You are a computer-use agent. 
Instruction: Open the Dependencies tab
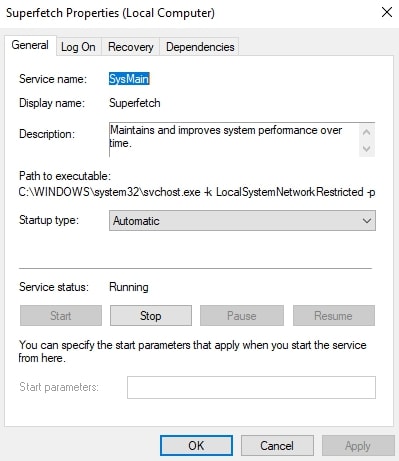[x=200, y=47]
